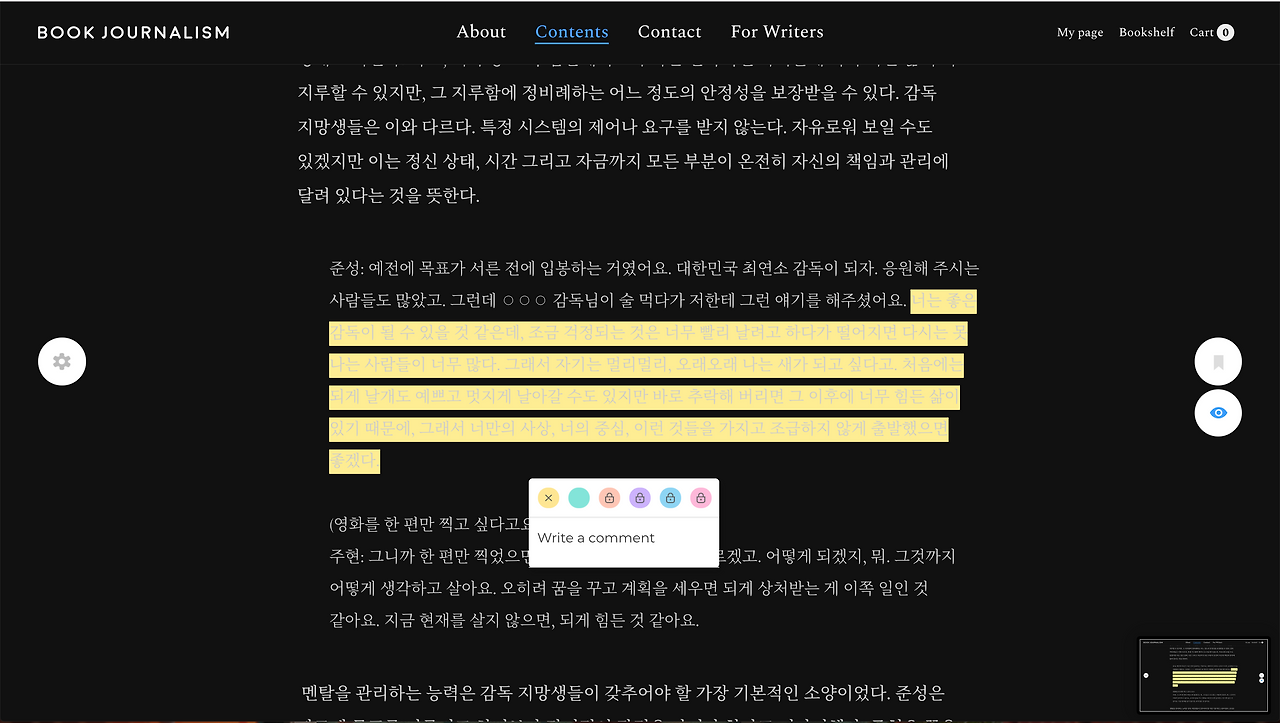Click the locked purple highlight color icon
Screen dimensions: 1280x723
point(639,497)
